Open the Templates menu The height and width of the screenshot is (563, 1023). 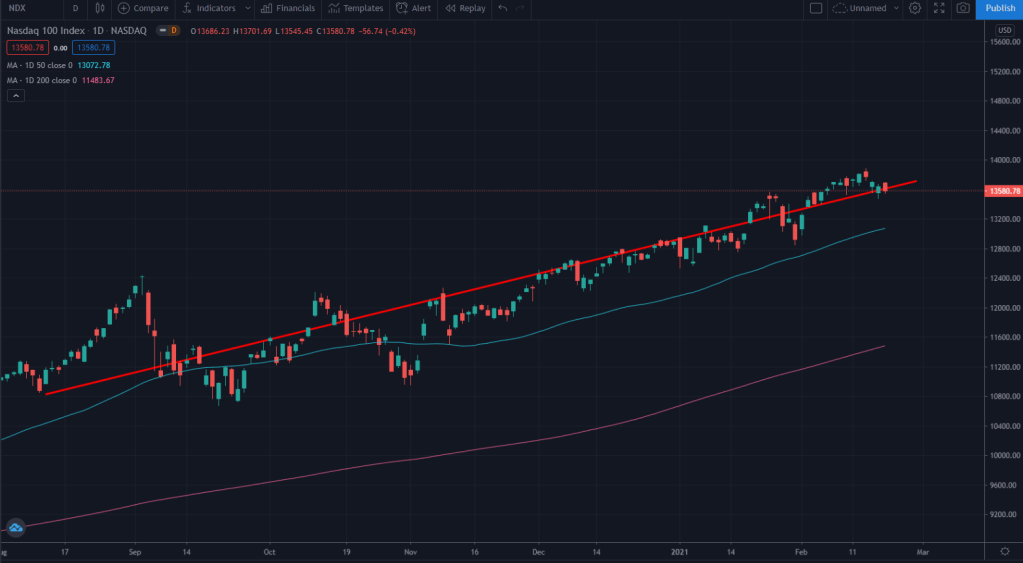355,8
